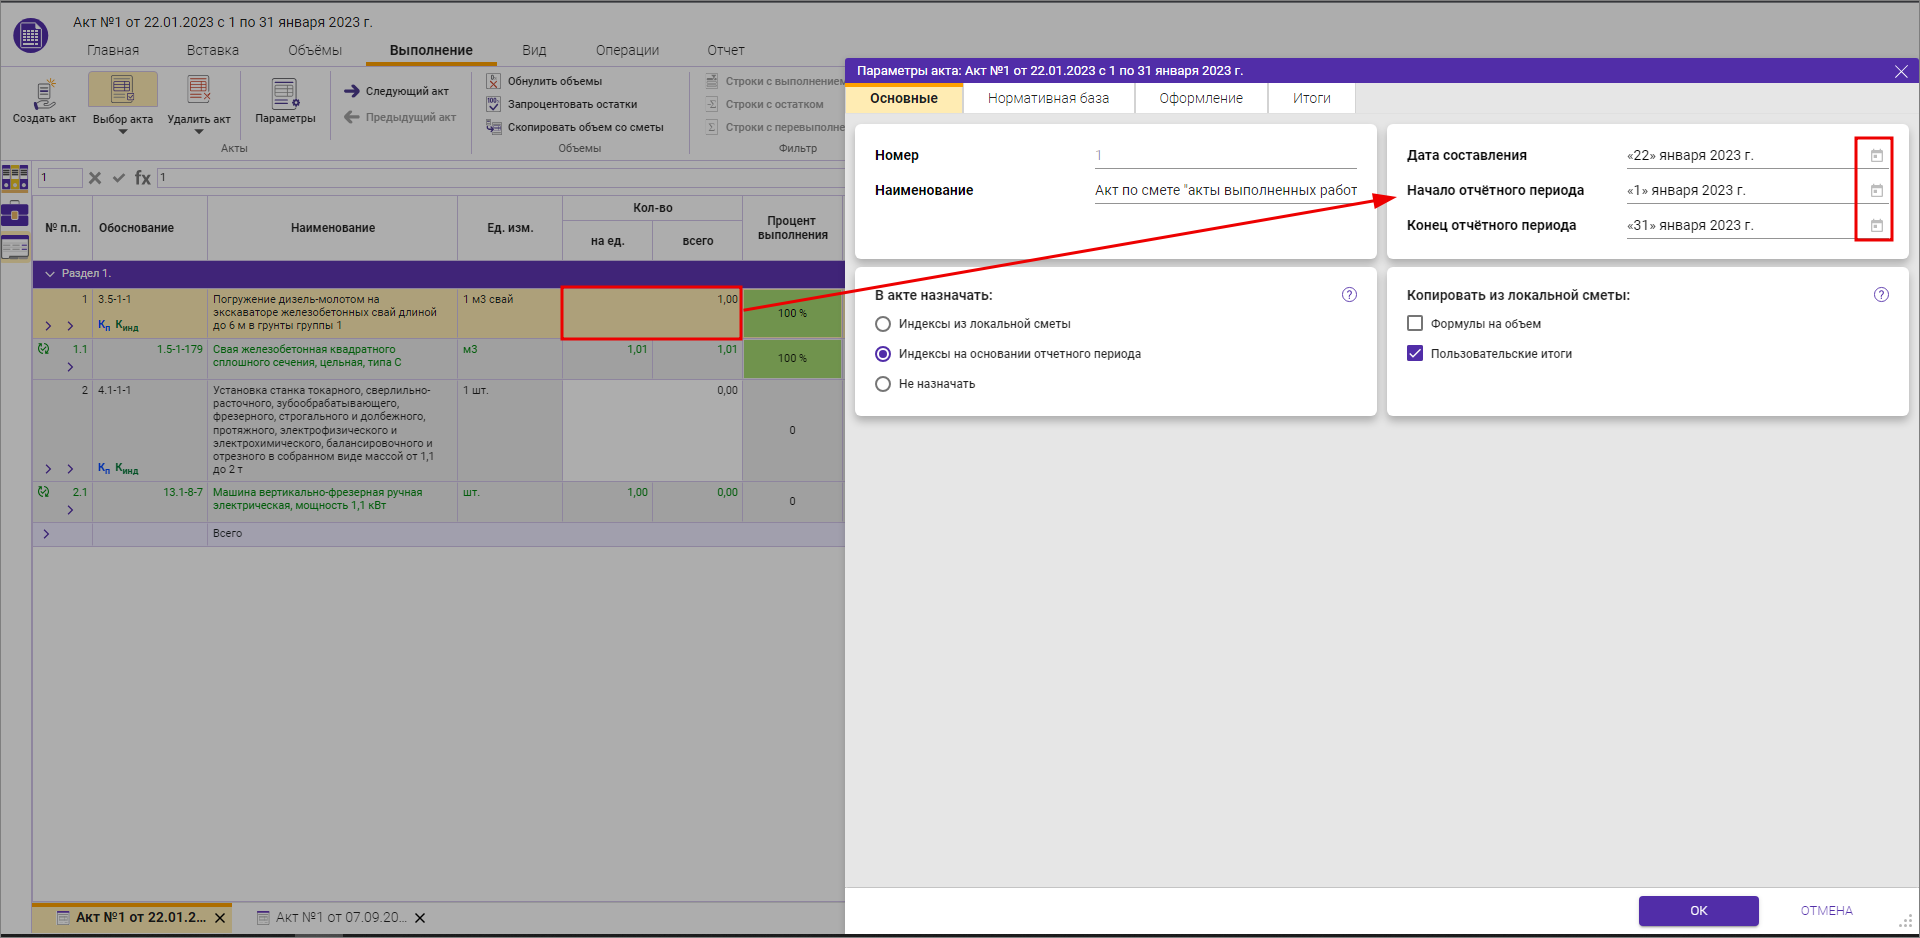Screen dimensions: 1920x938
Task: Switch to the Нормативная база tab
Action: point(1048,98)
